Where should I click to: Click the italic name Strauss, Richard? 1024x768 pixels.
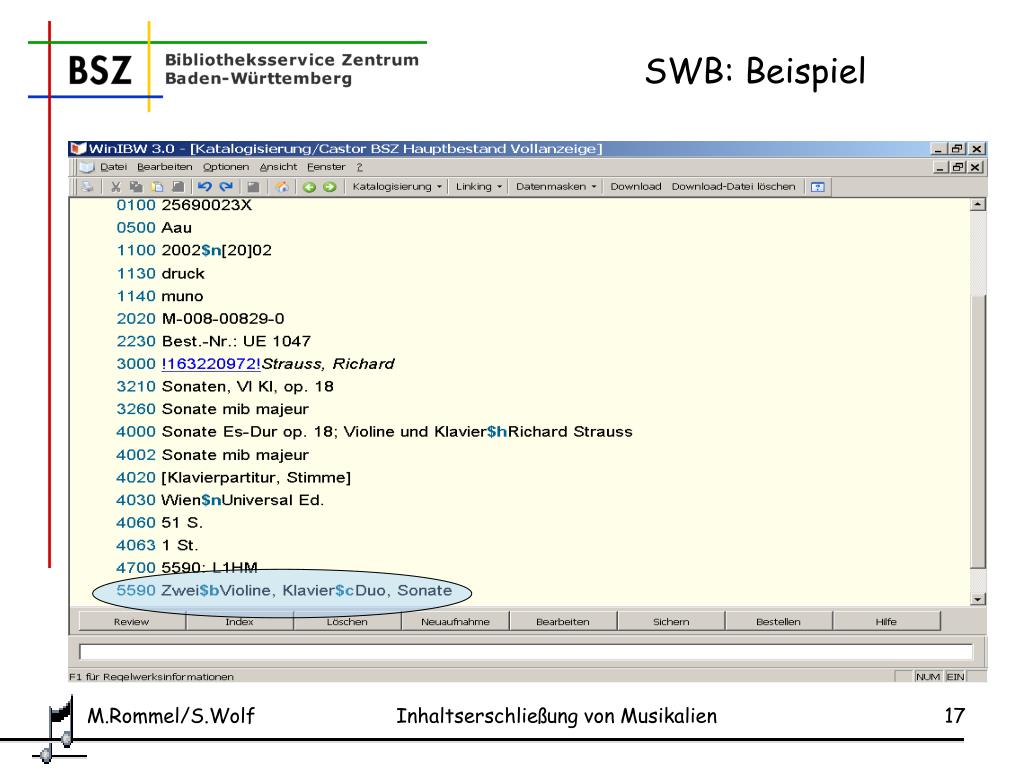coord(328,364)
